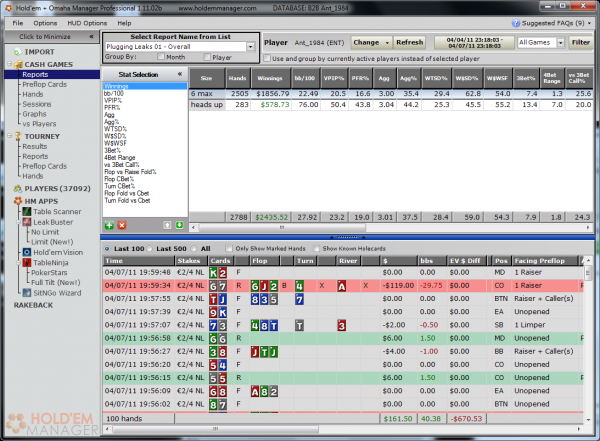Screen dimensions: 600x441
Task: Select Reports under Cash Games
Action: coord(35,74)
